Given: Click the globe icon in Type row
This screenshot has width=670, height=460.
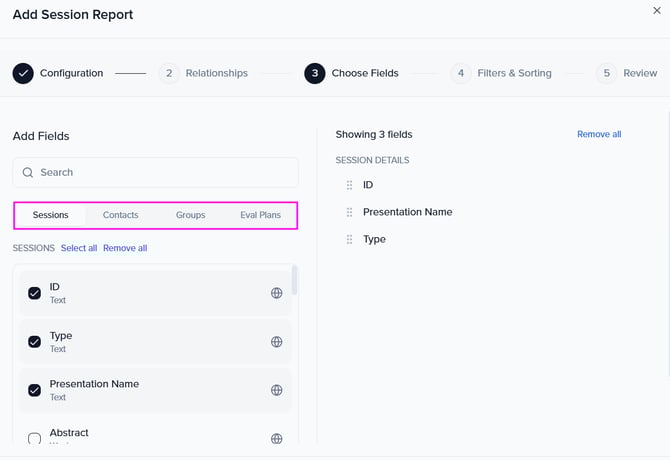Looking at the screenshot, I should [277, 342].
